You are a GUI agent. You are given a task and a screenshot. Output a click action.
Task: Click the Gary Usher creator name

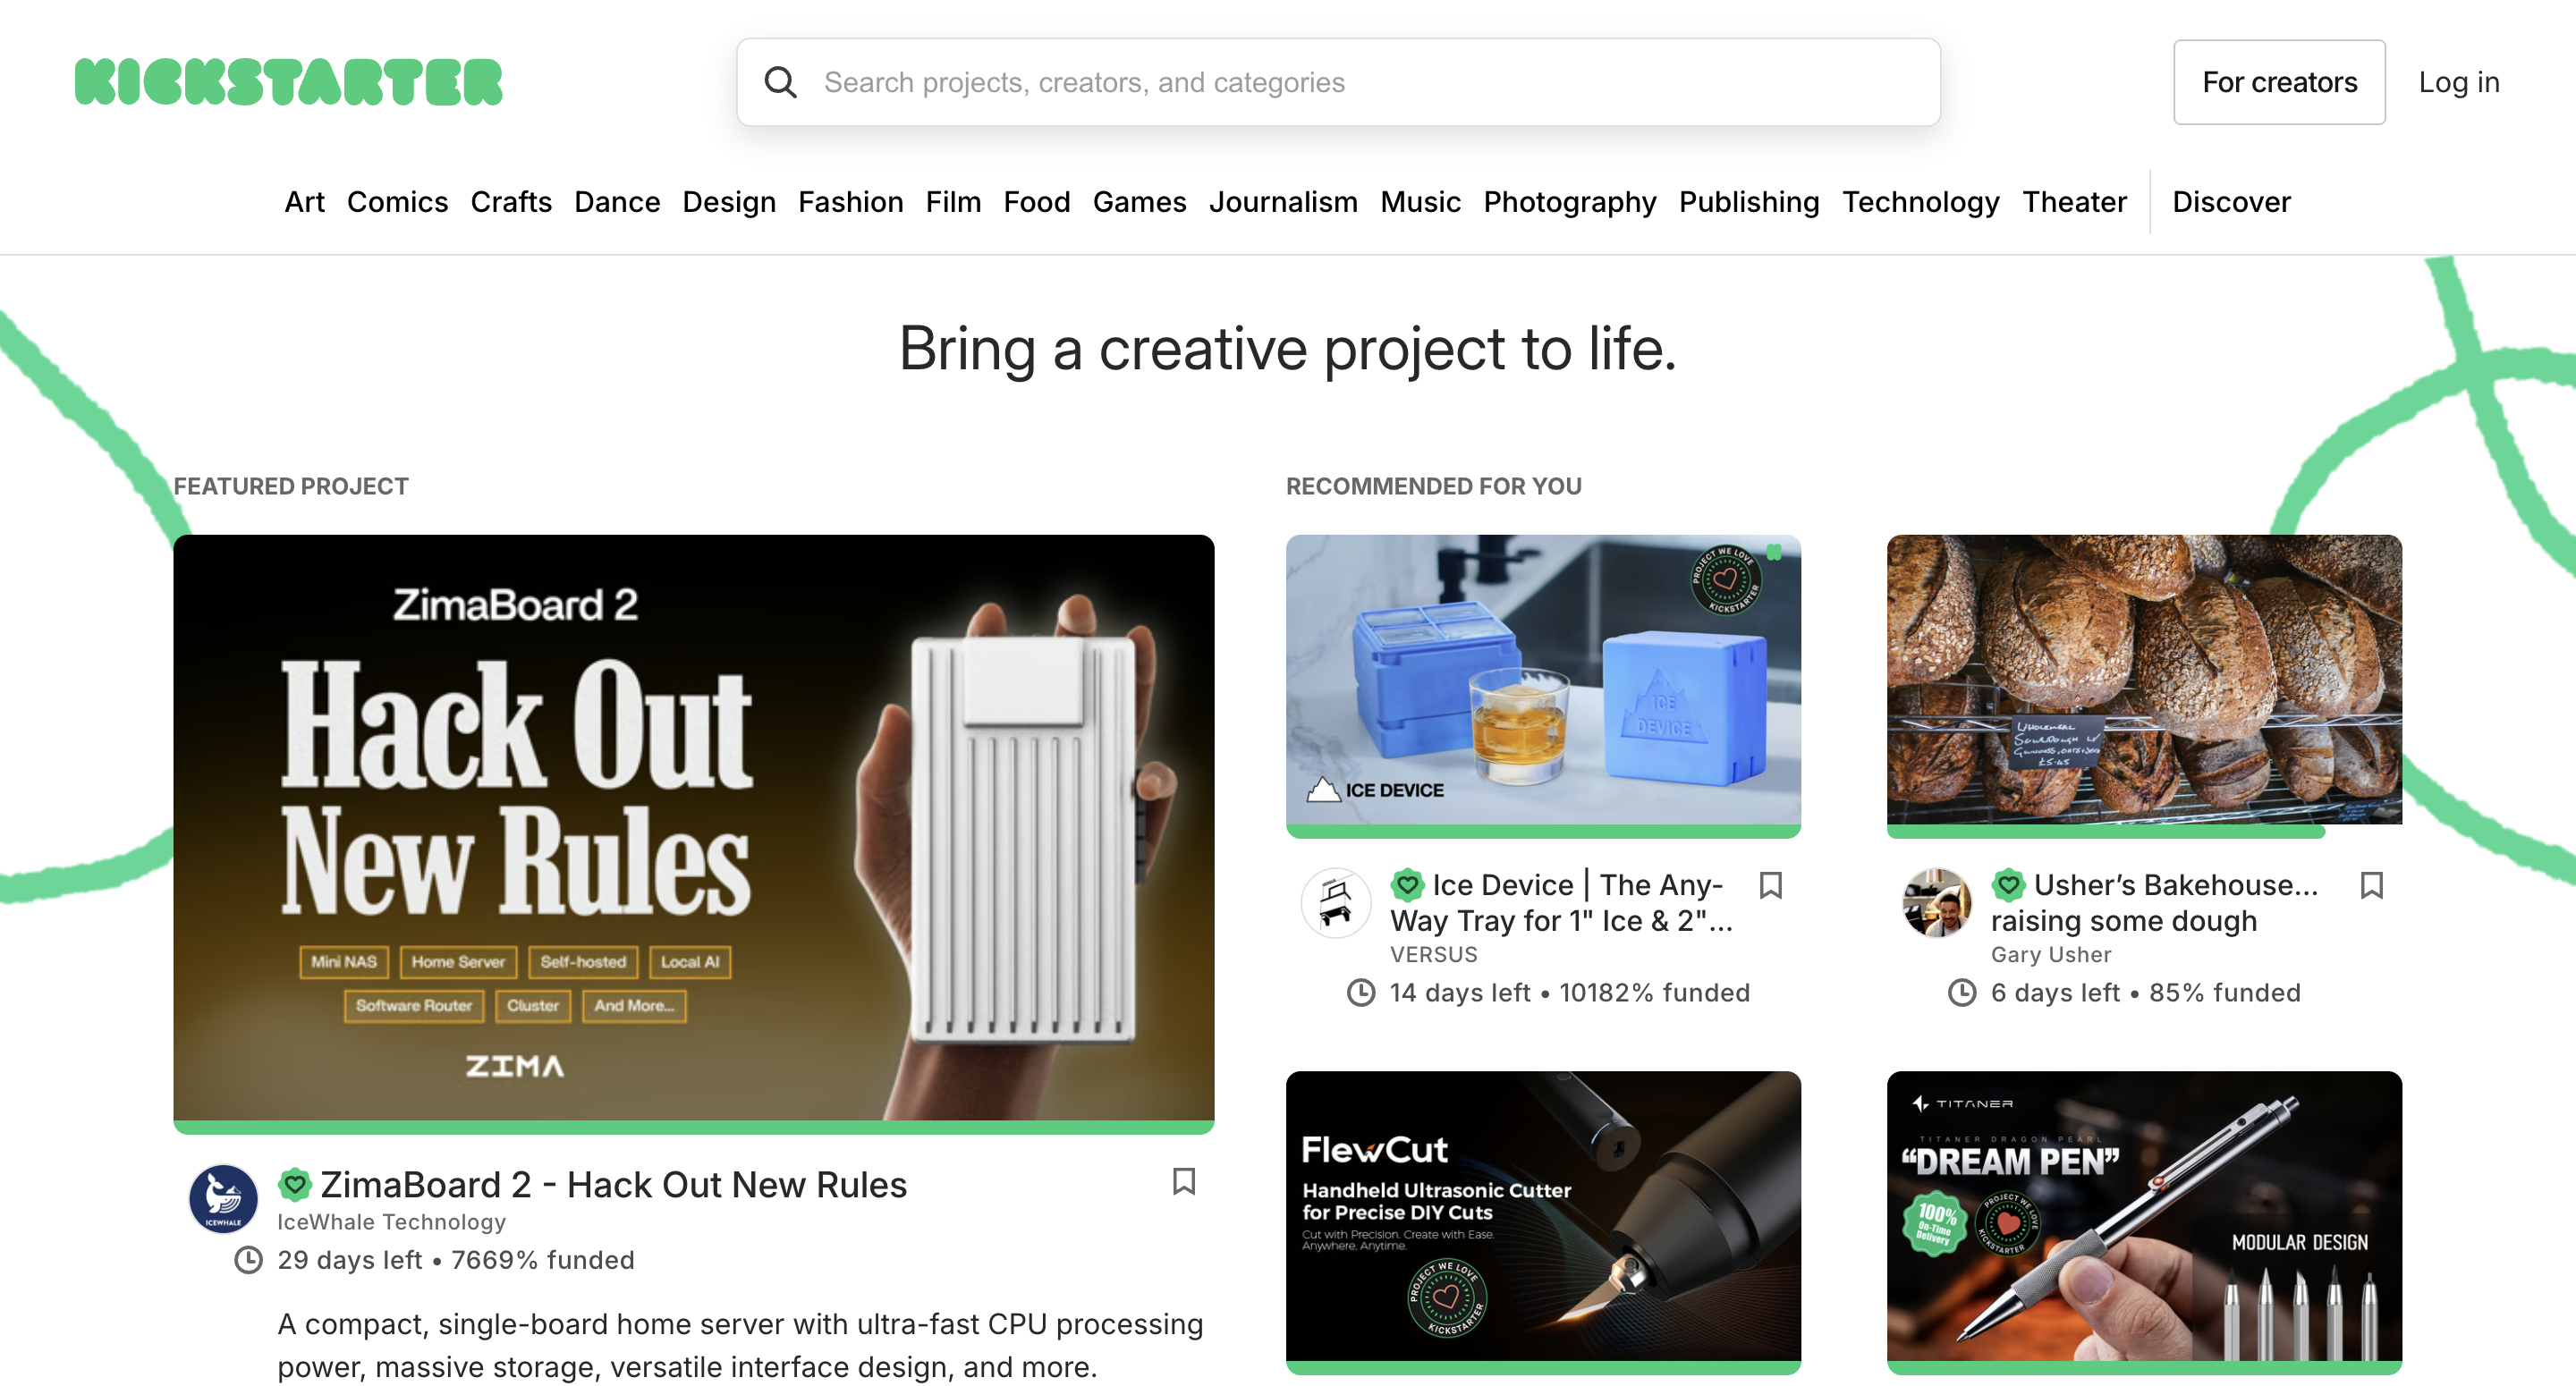pos(2051,955)
